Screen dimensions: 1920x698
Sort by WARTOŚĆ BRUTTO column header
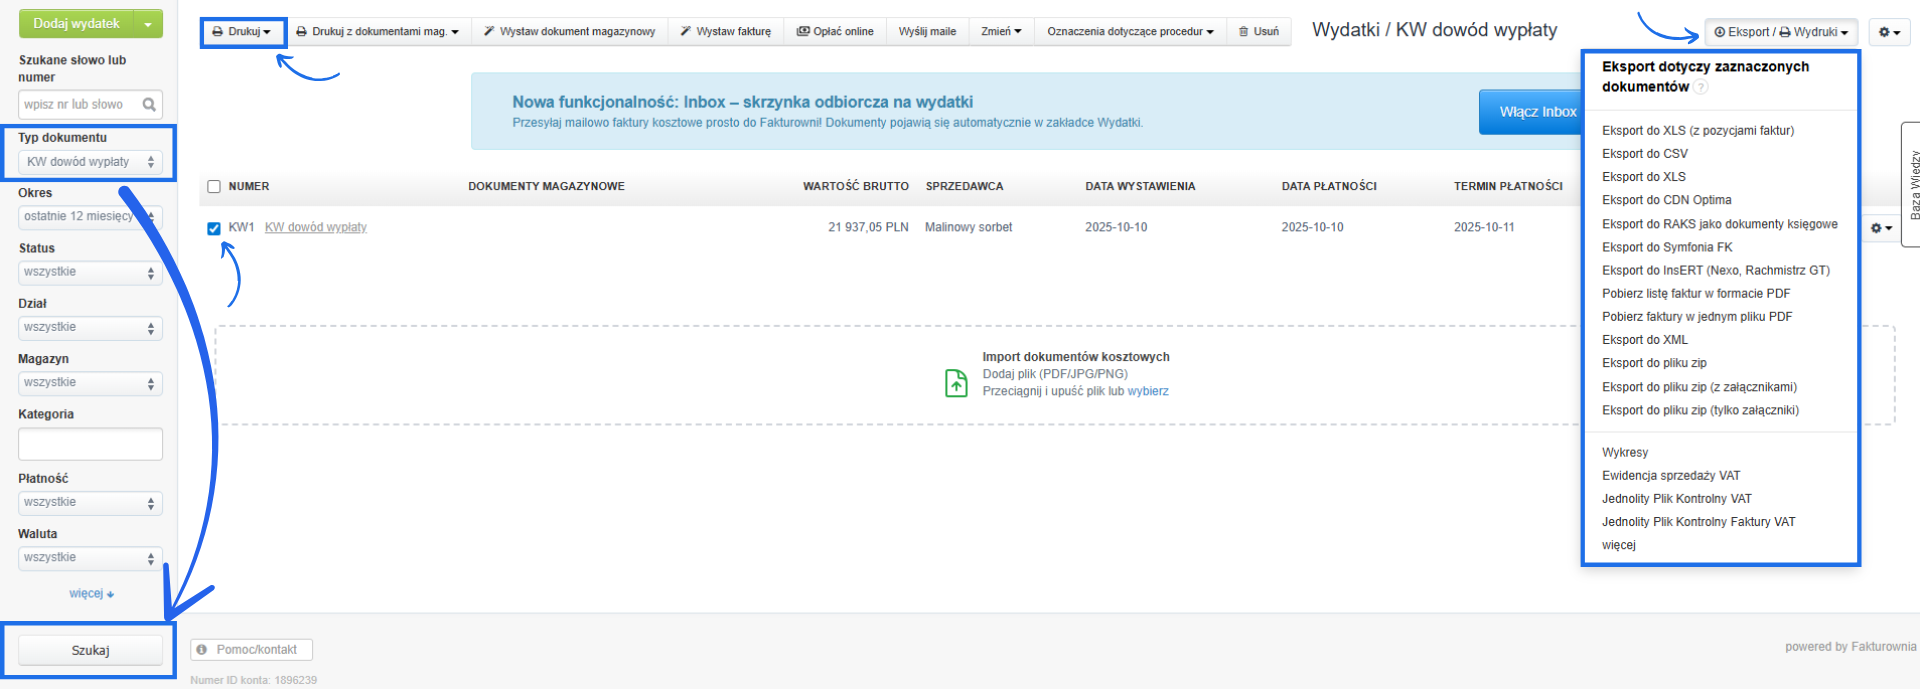tap(856, 187)
